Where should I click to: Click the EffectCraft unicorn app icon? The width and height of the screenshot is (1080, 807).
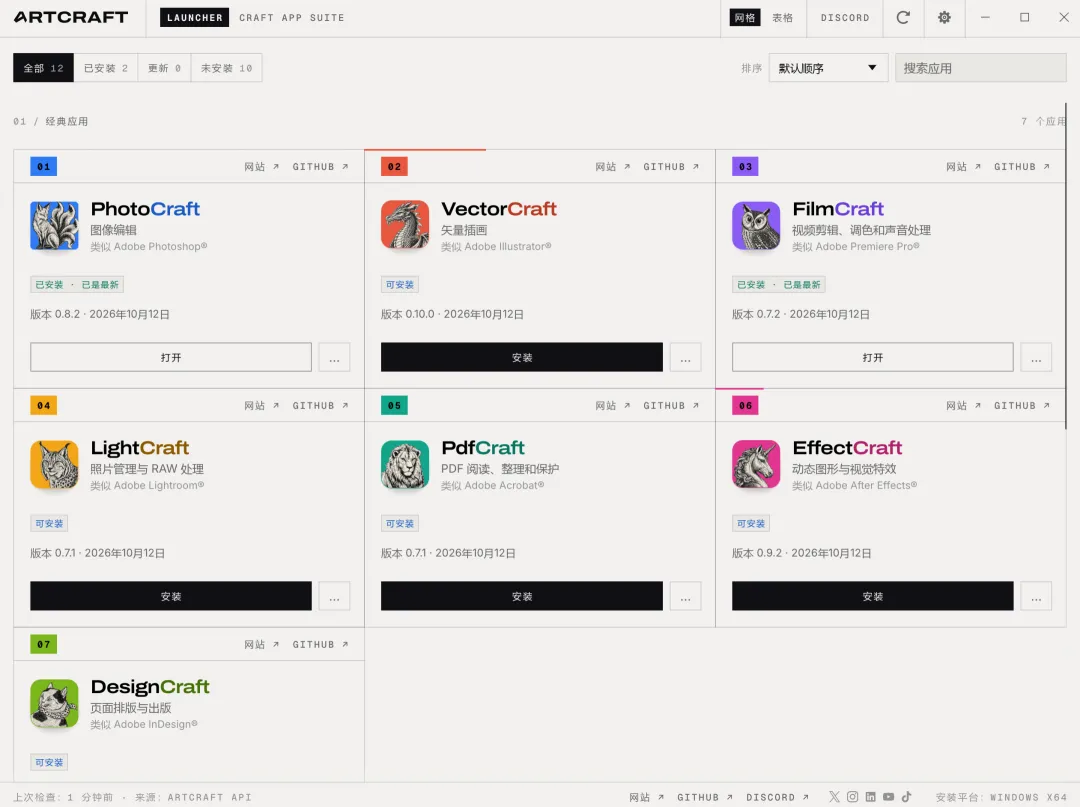[x=756, y=464]
